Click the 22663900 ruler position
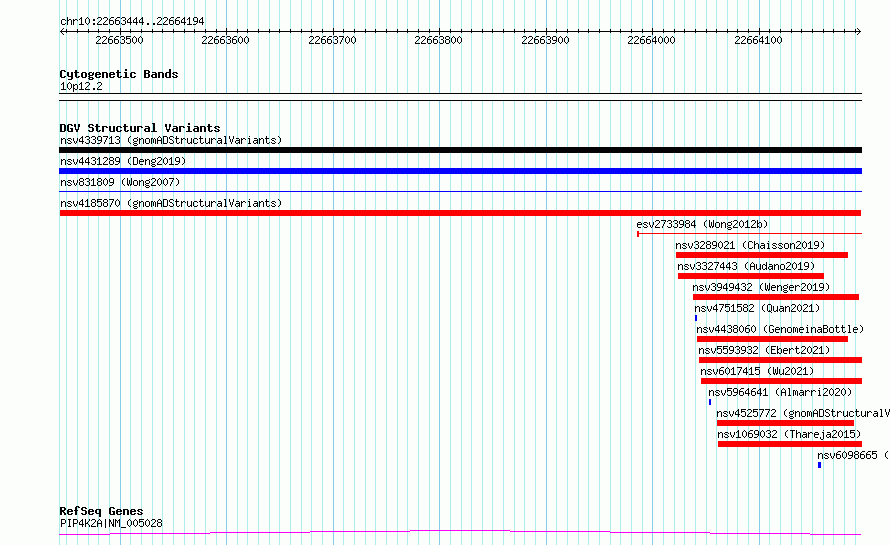 [x=545, y=40]
